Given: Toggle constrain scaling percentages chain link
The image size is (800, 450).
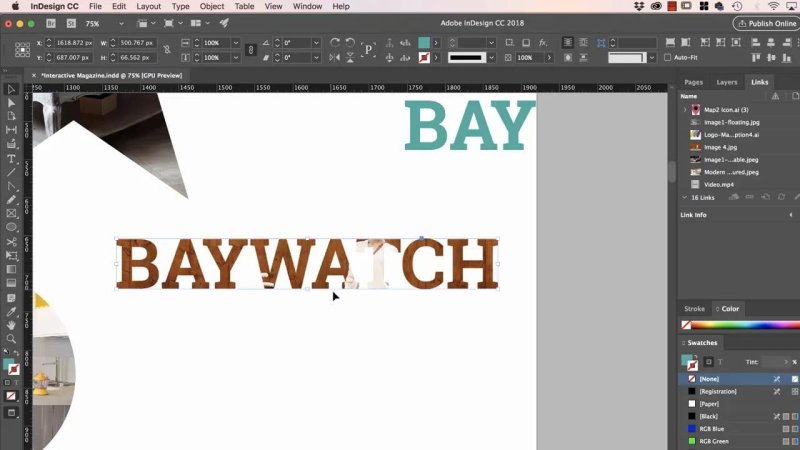Looking at the screenshot, I should coord(251,50).
